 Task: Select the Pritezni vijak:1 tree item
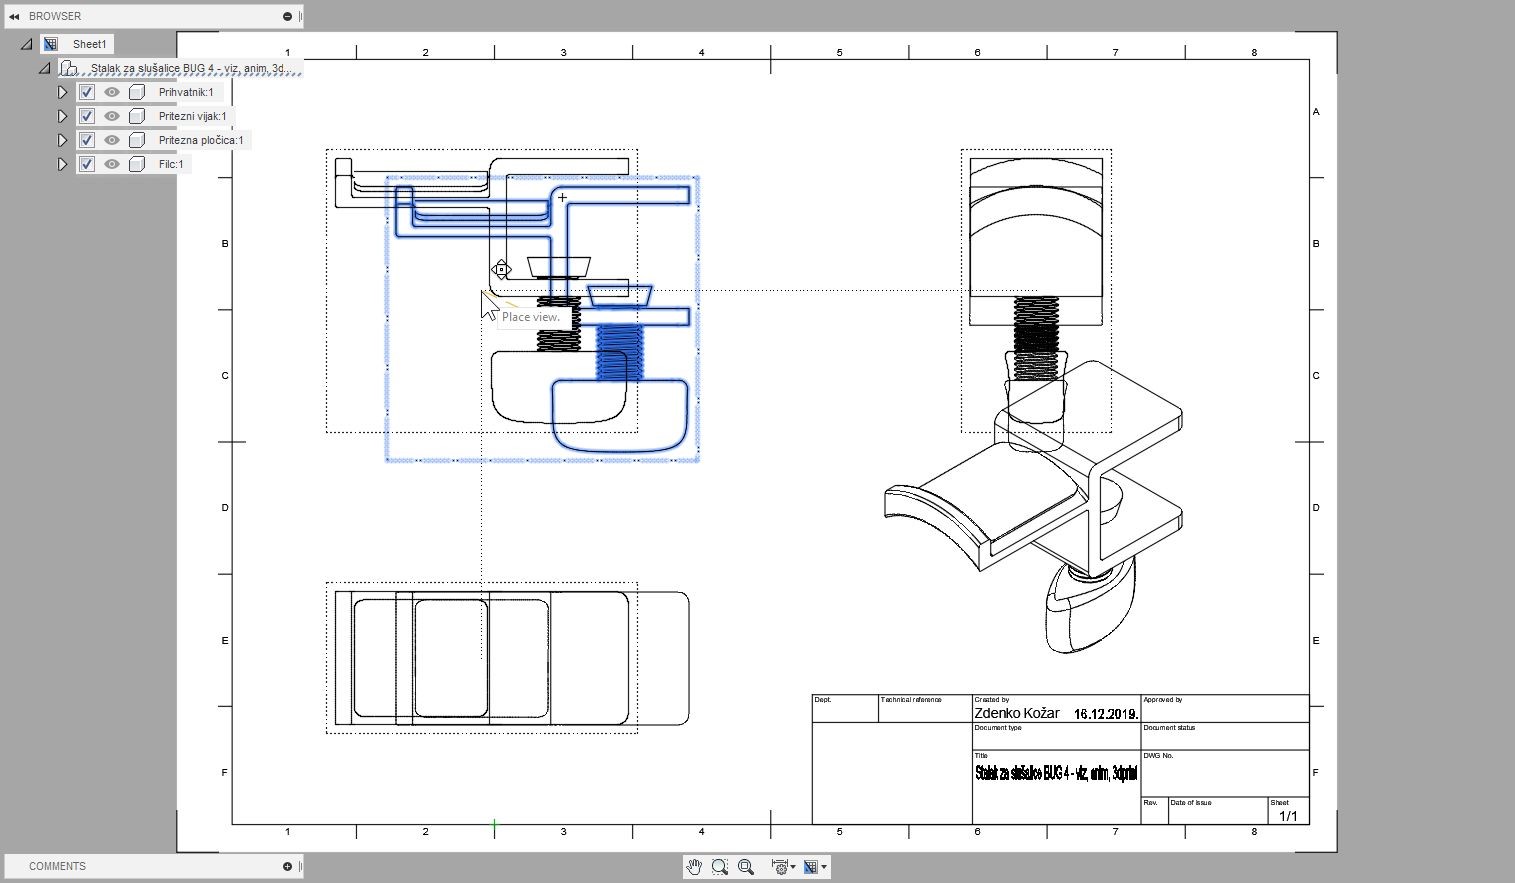tap(192, 116)
